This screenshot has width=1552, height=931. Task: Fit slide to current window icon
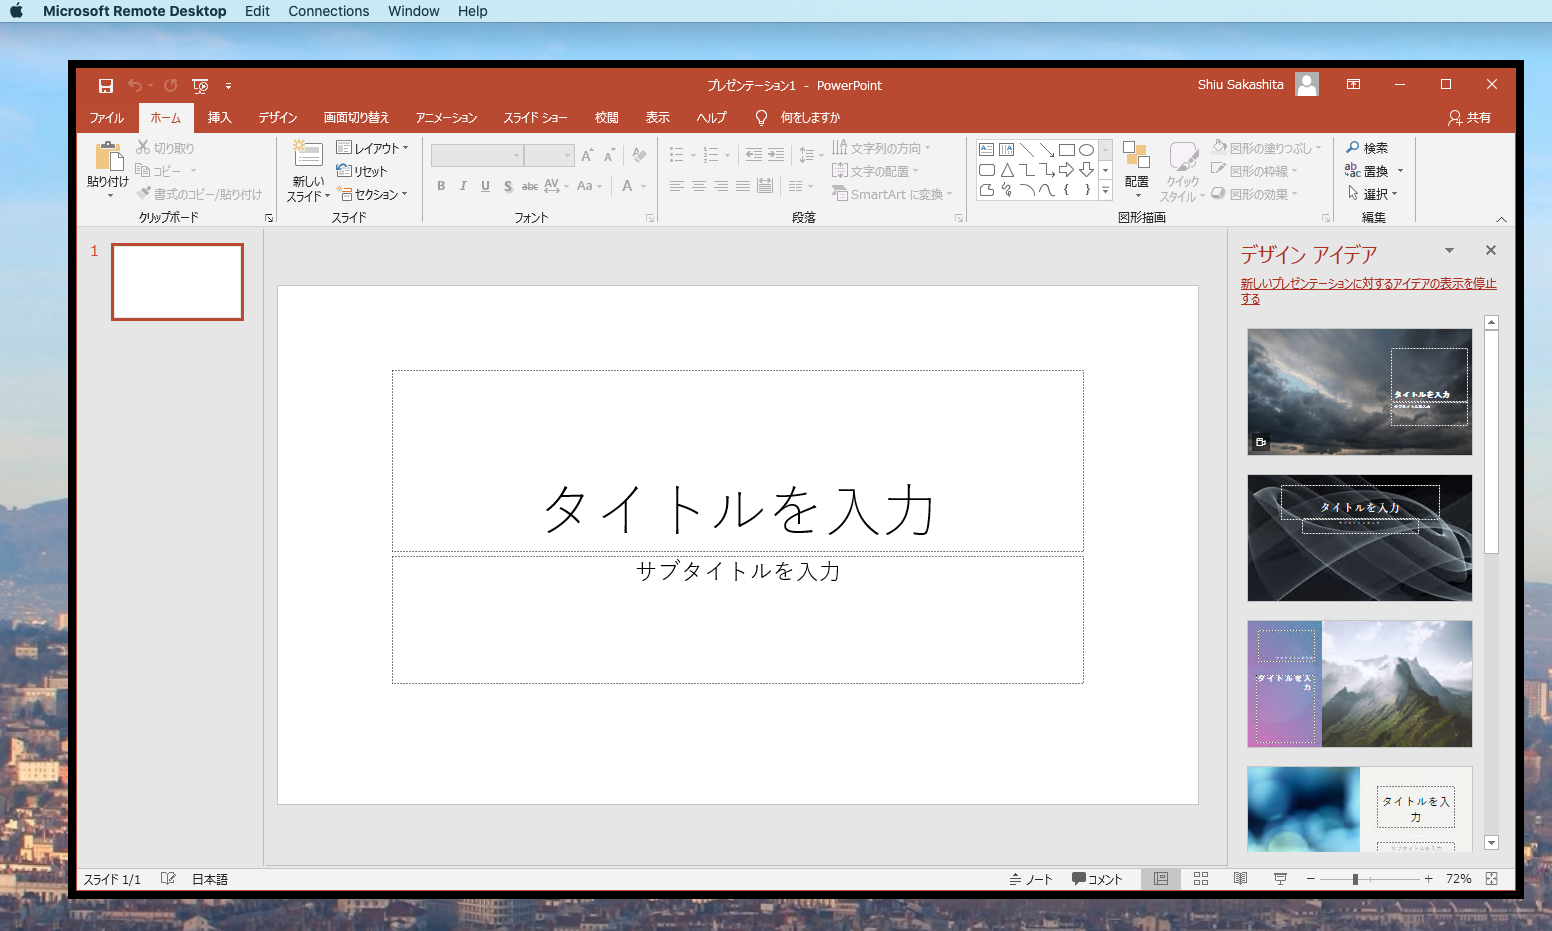(1491, 879)
